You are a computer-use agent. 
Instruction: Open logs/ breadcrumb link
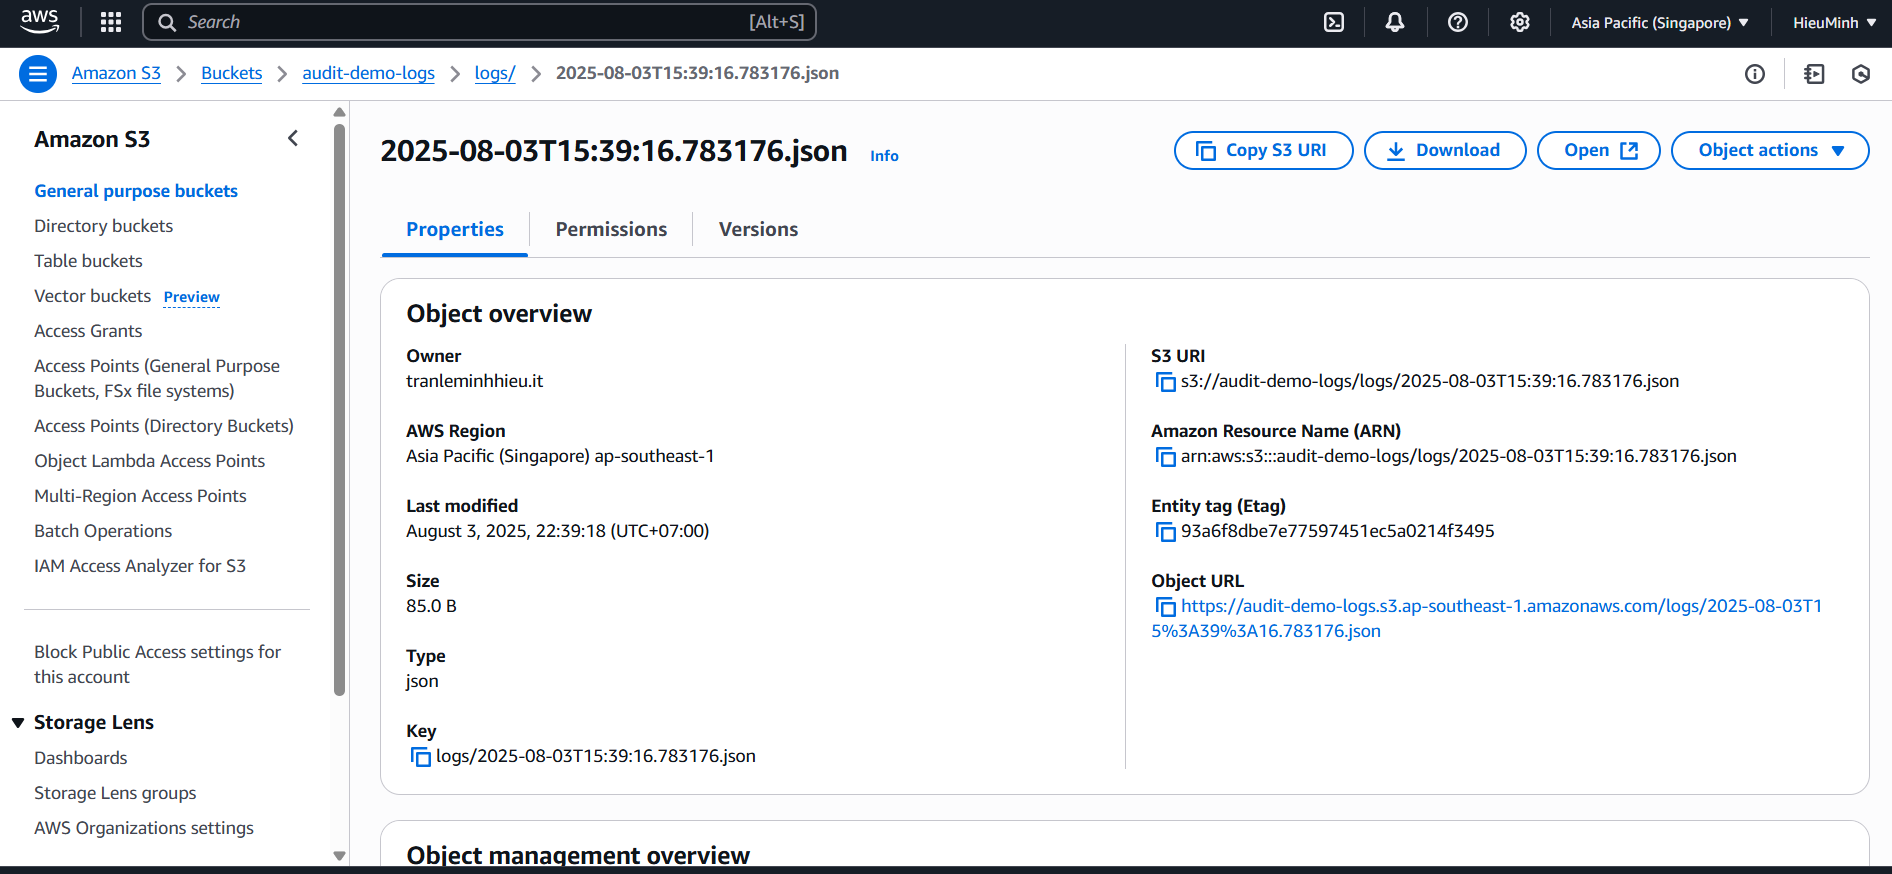tap(495, 73)
